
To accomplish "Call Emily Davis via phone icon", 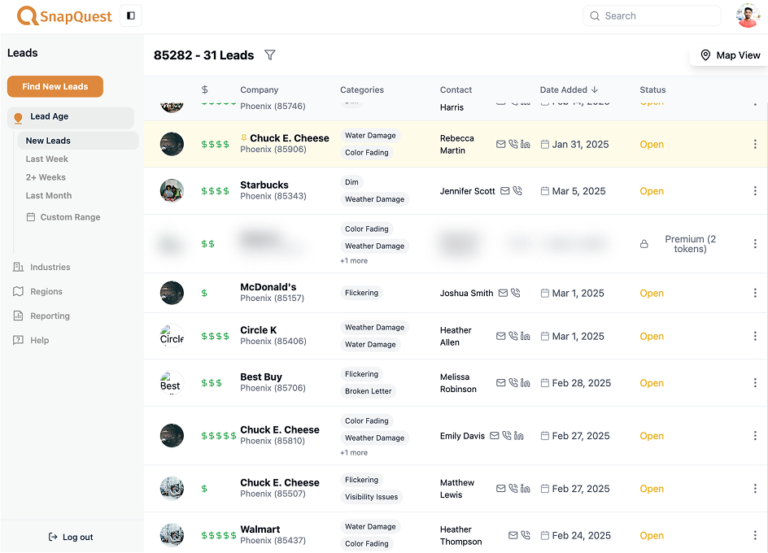I will [x=506, y=435].
